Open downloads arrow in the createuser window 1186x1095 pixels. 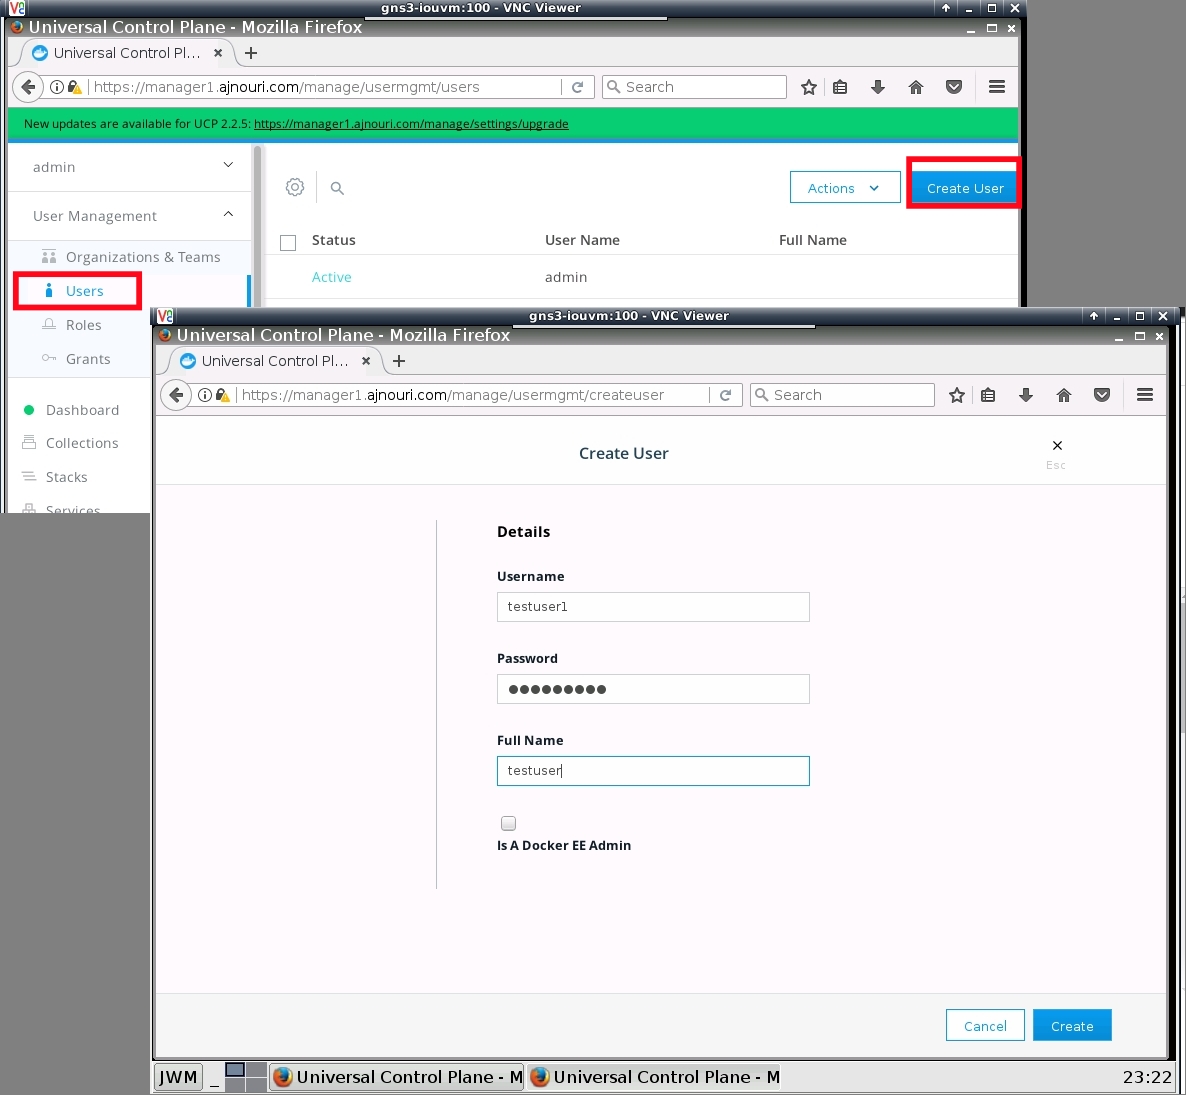[x=1026, y=395]
